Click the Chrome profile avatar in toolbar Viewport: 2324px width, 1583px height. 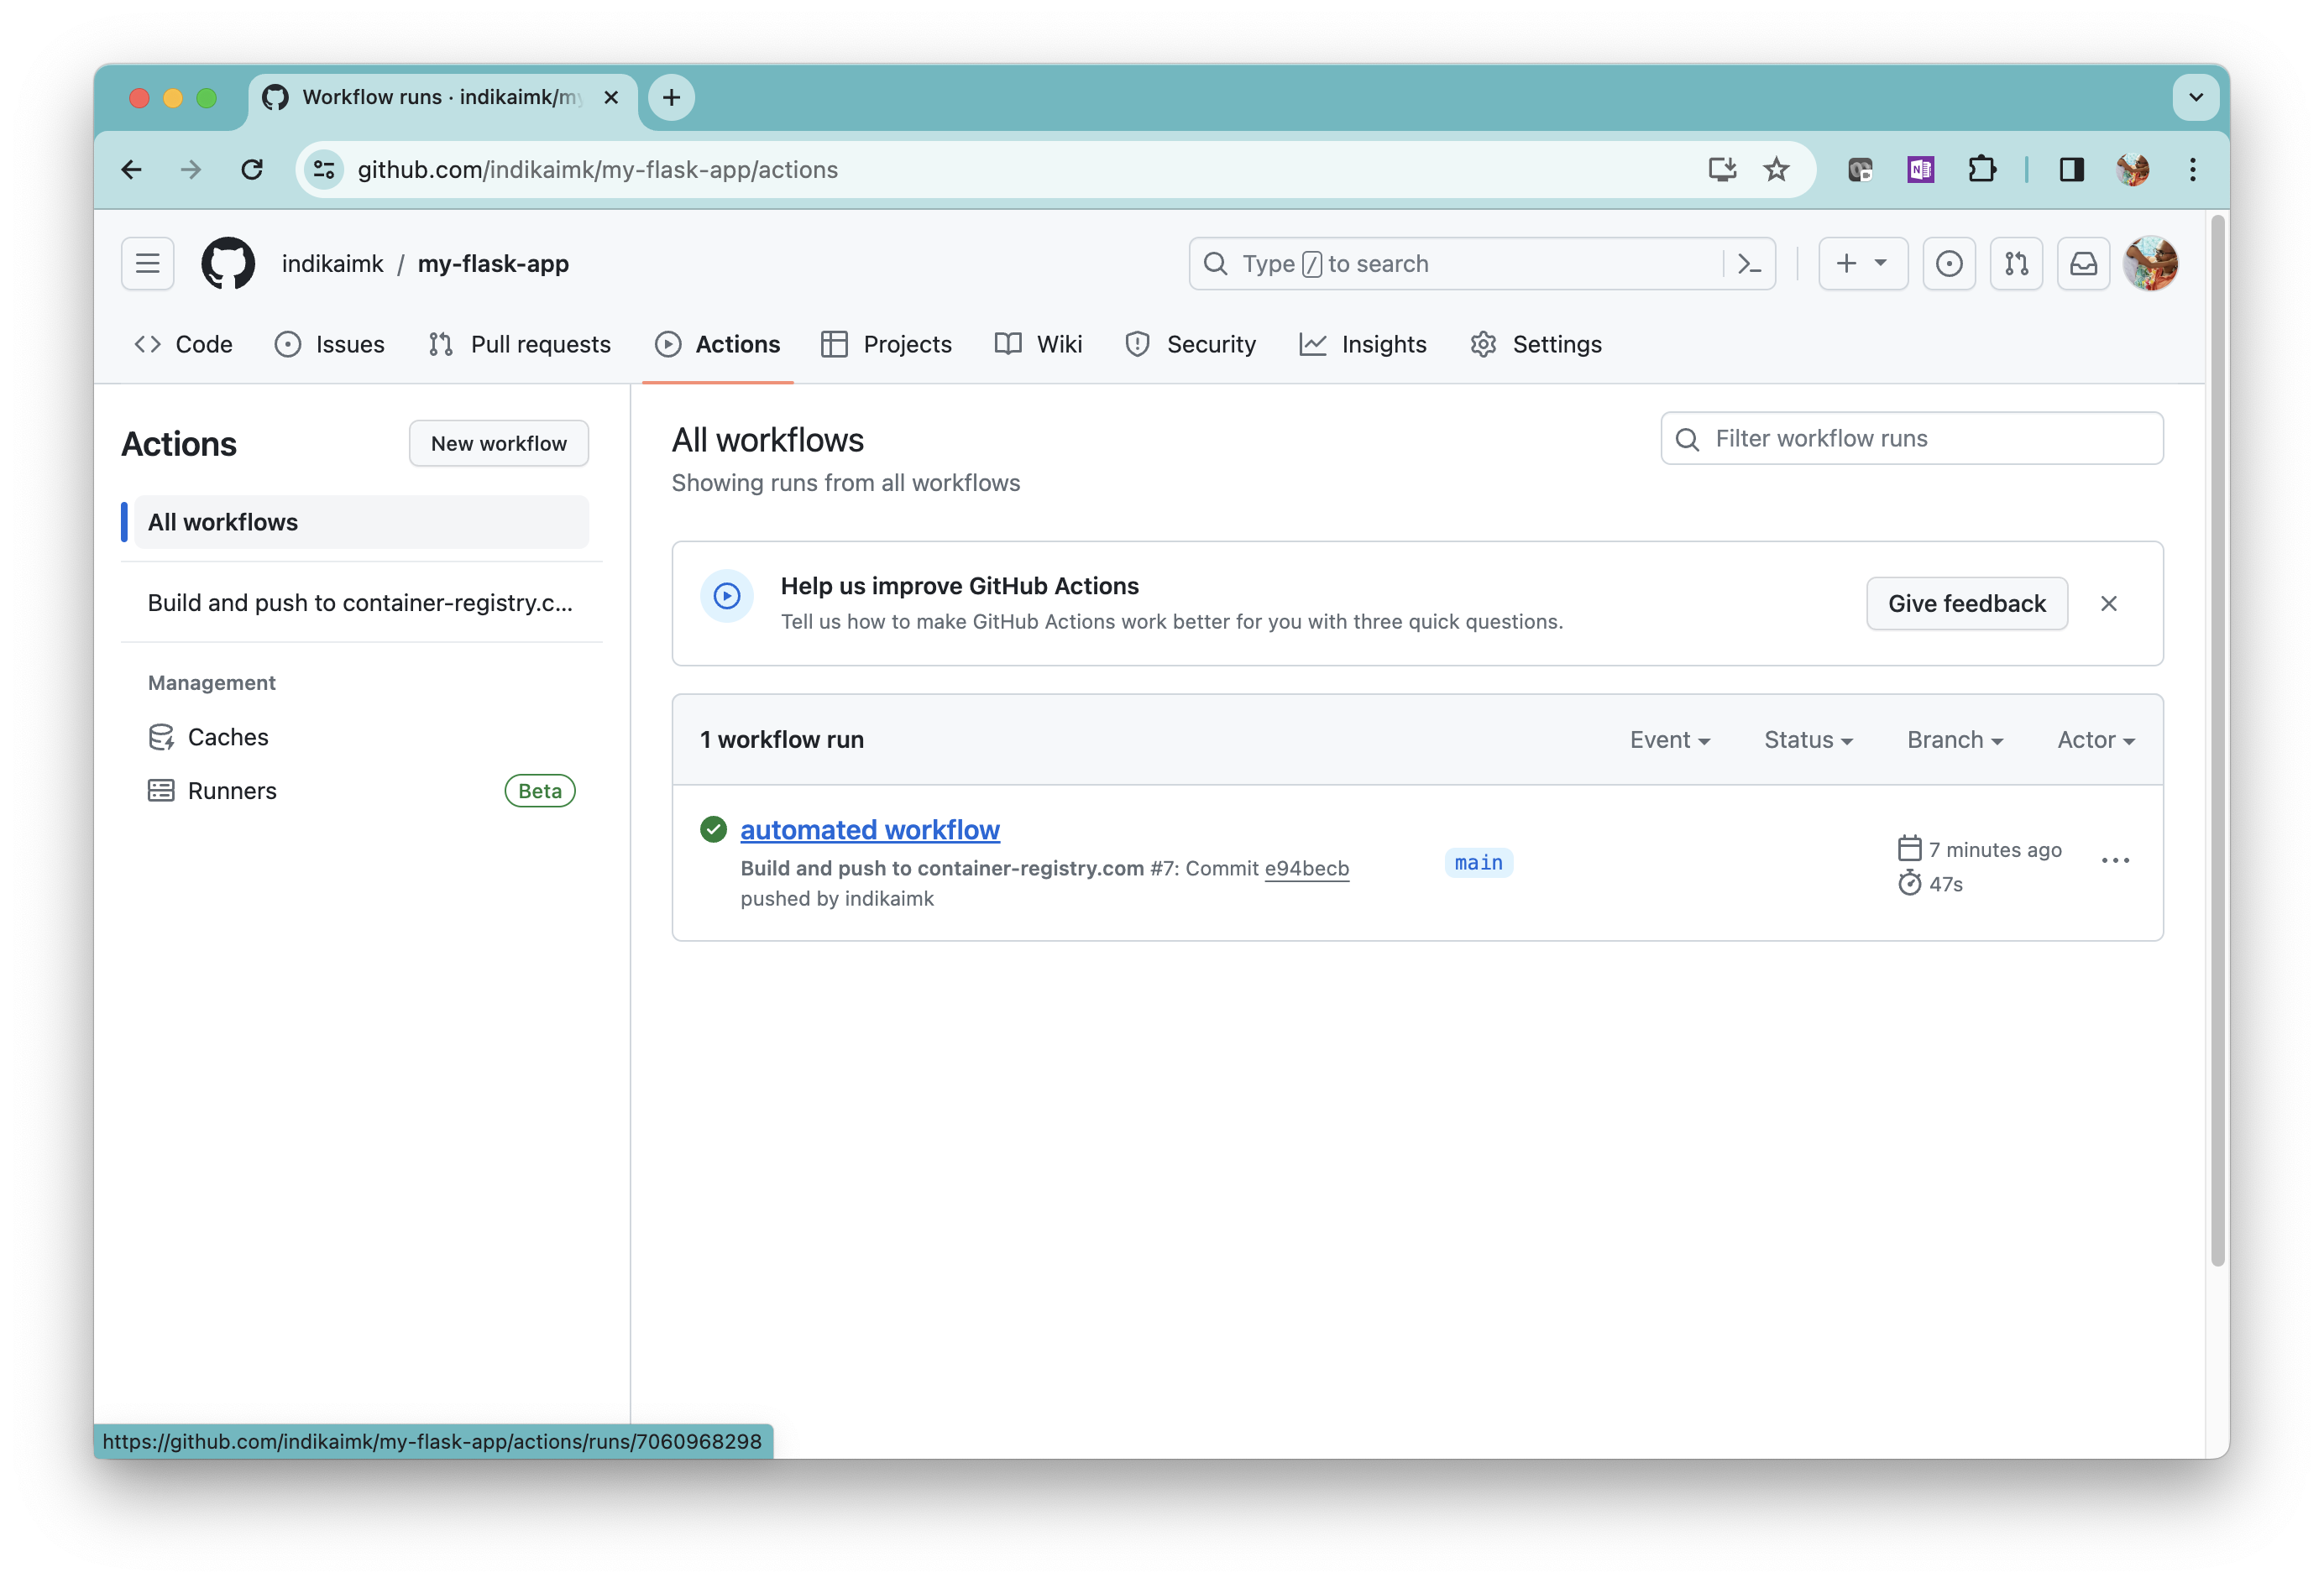[2132, 170]
